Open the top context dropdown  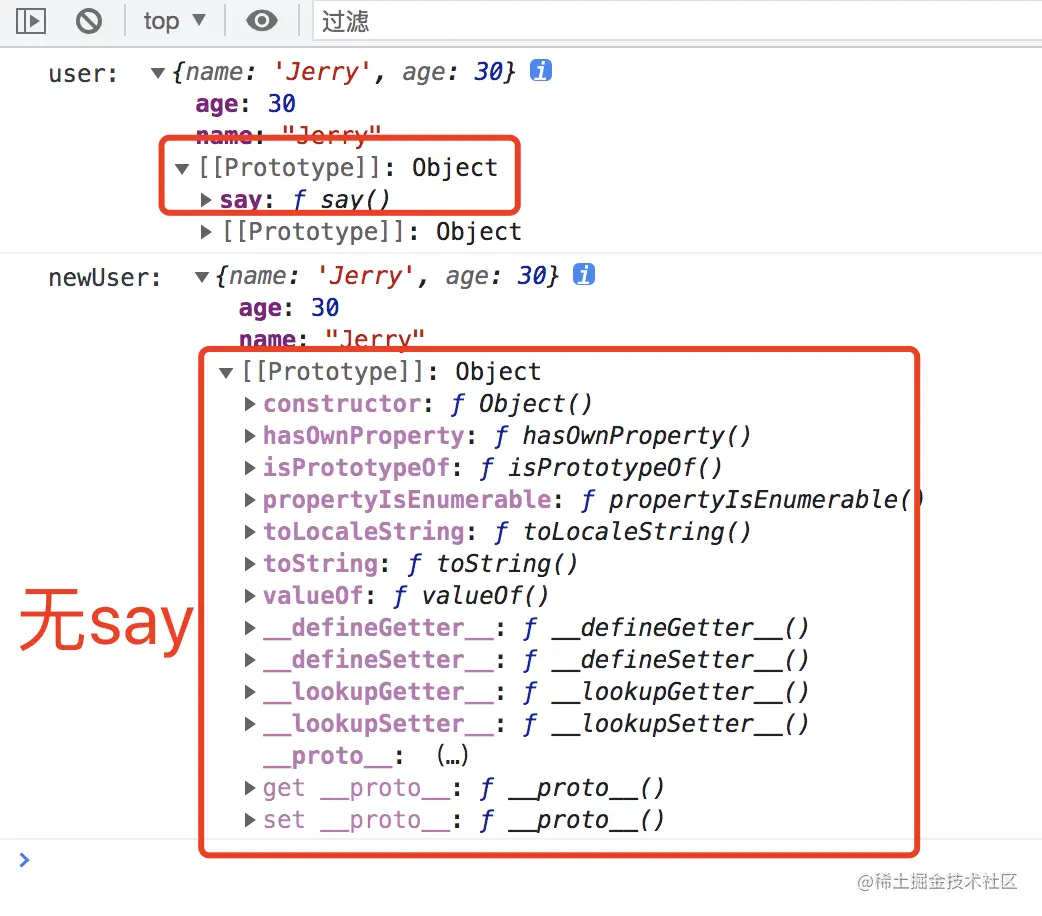[175, 21]
